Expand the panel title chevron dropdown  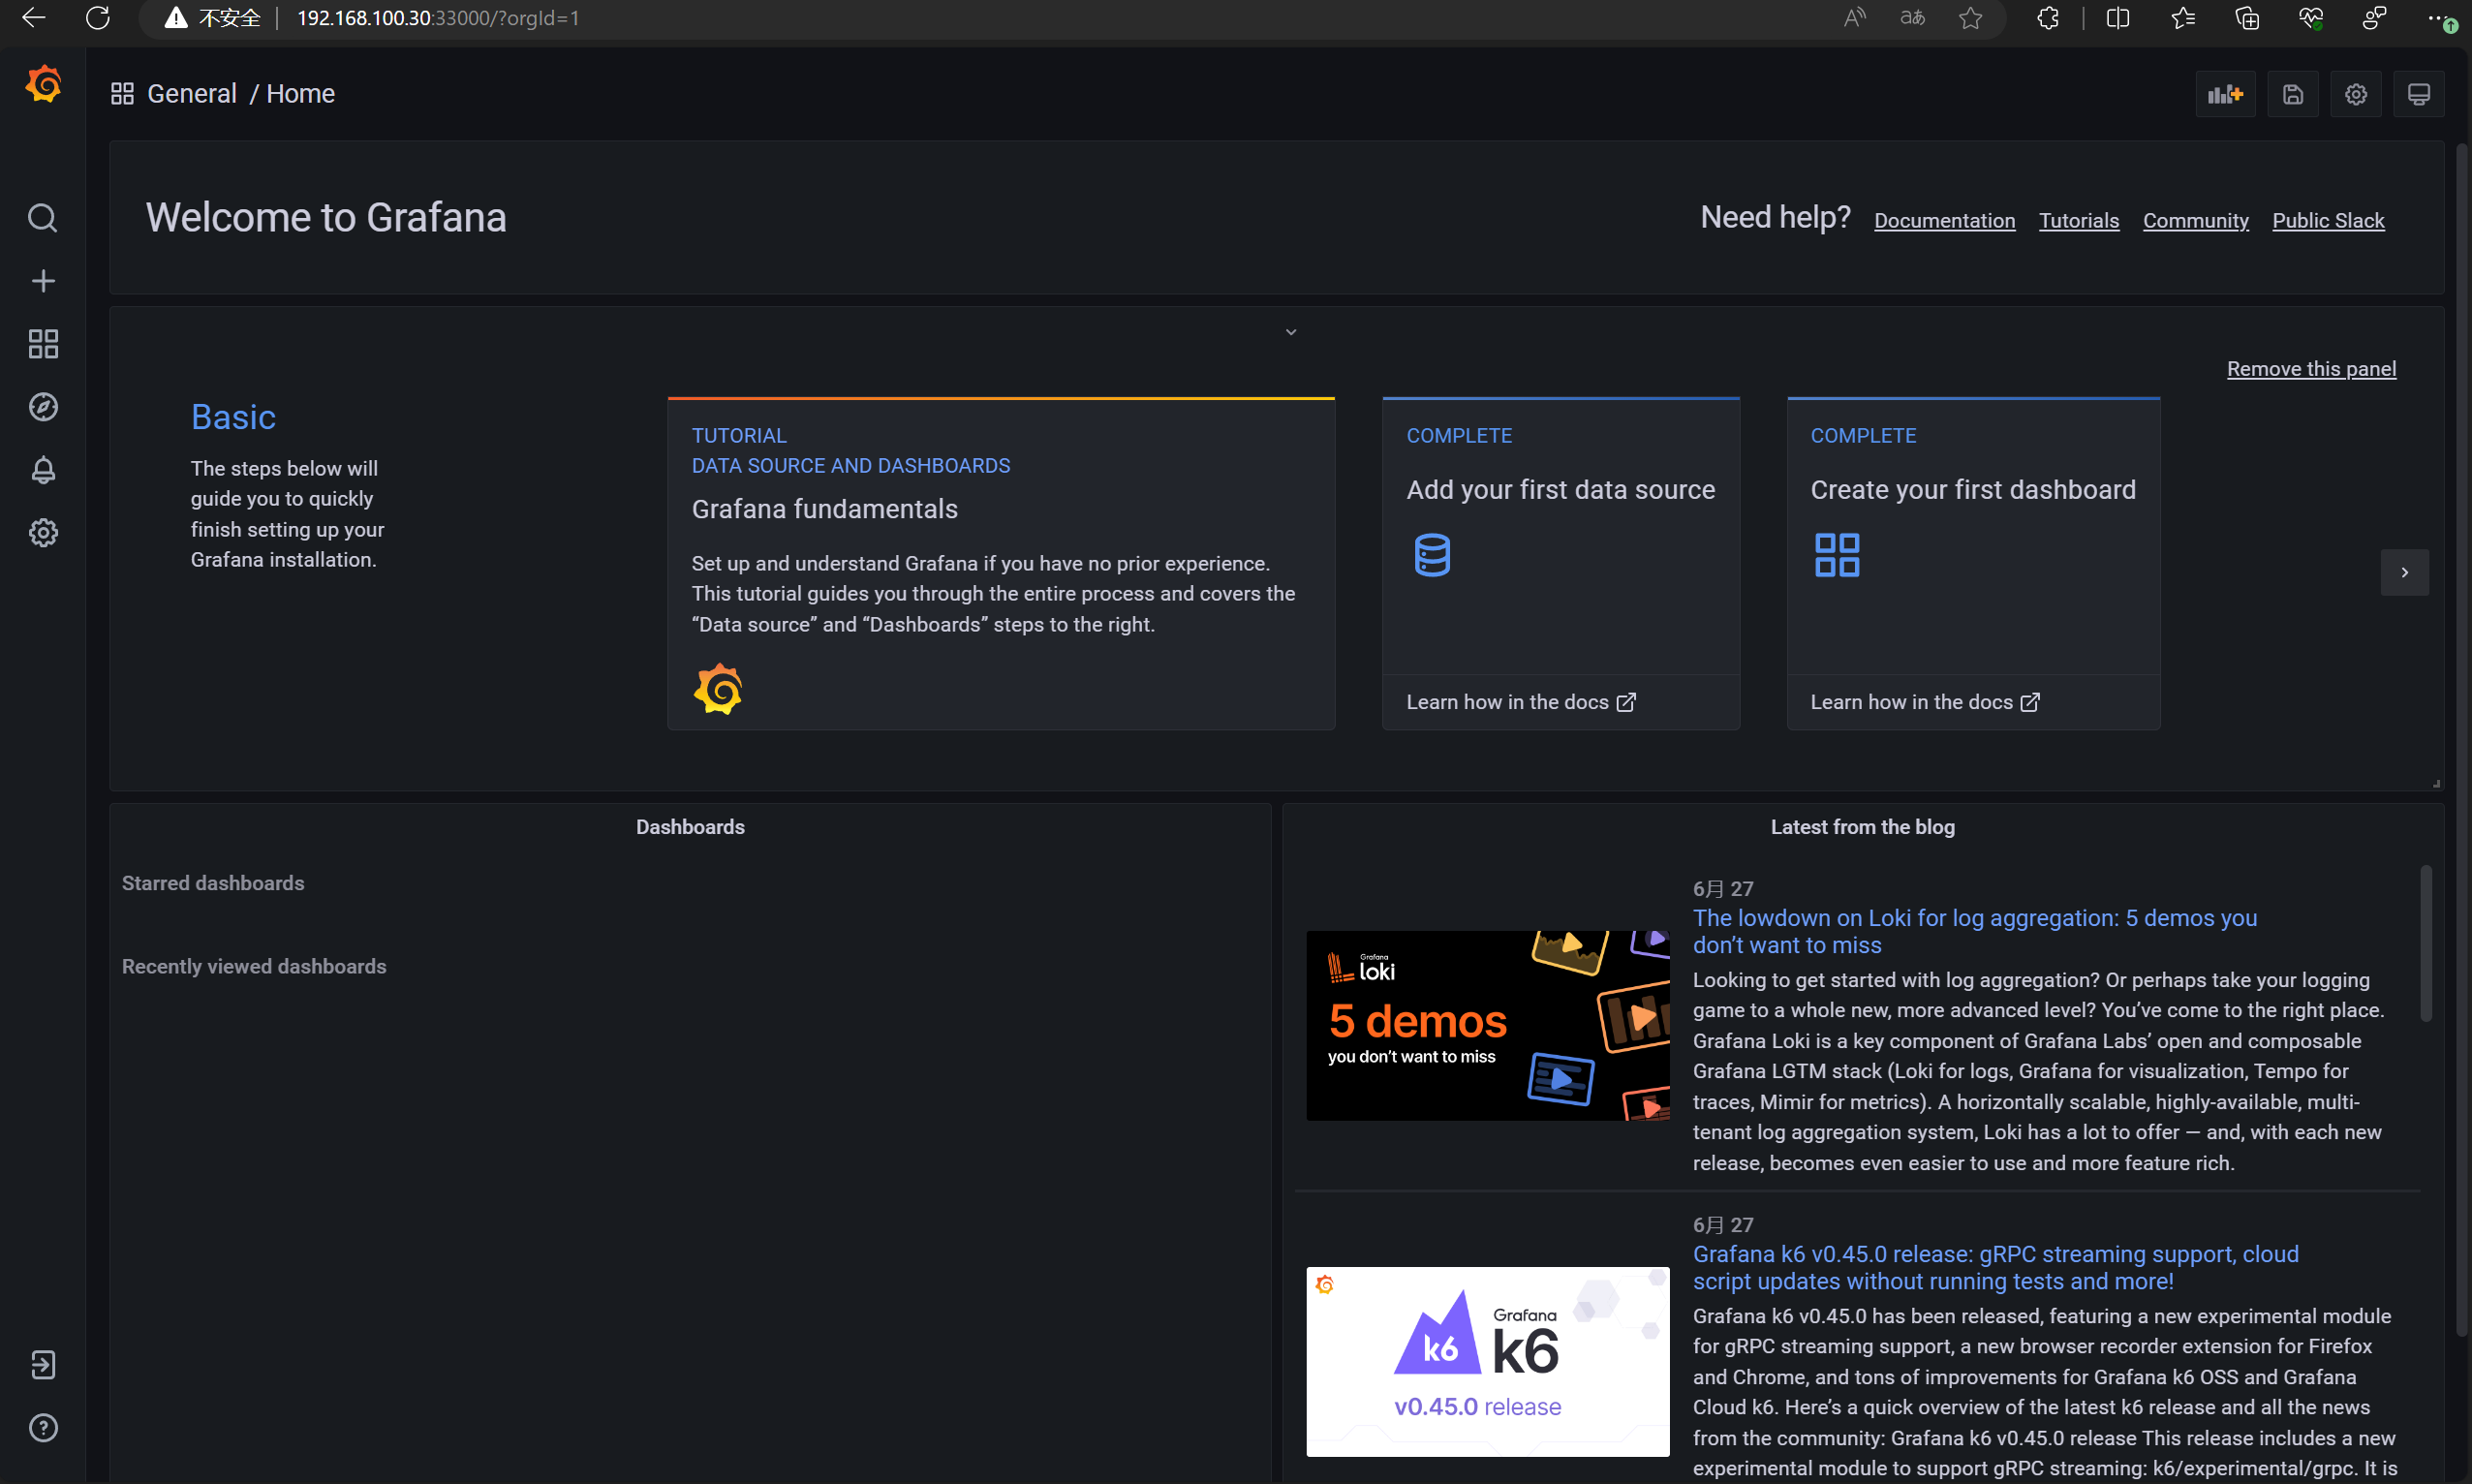[x=1291, y=332]
